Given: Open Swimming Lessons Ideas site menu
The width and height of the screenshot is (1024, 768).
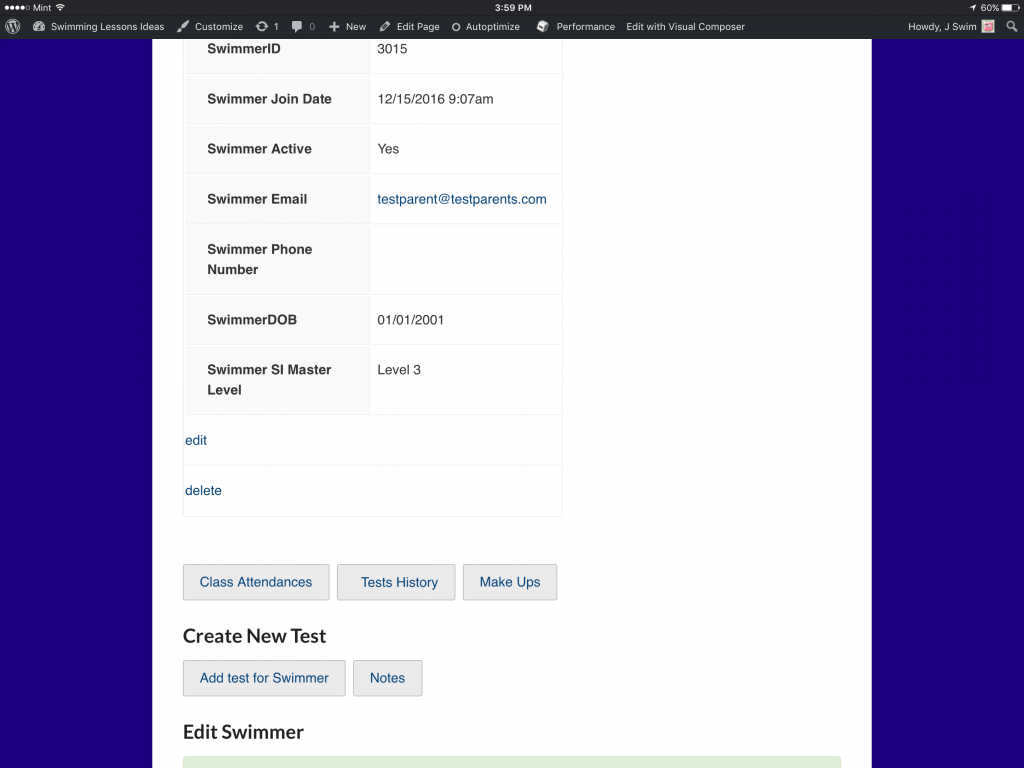Looking at the screenshot, I should 107,27.
